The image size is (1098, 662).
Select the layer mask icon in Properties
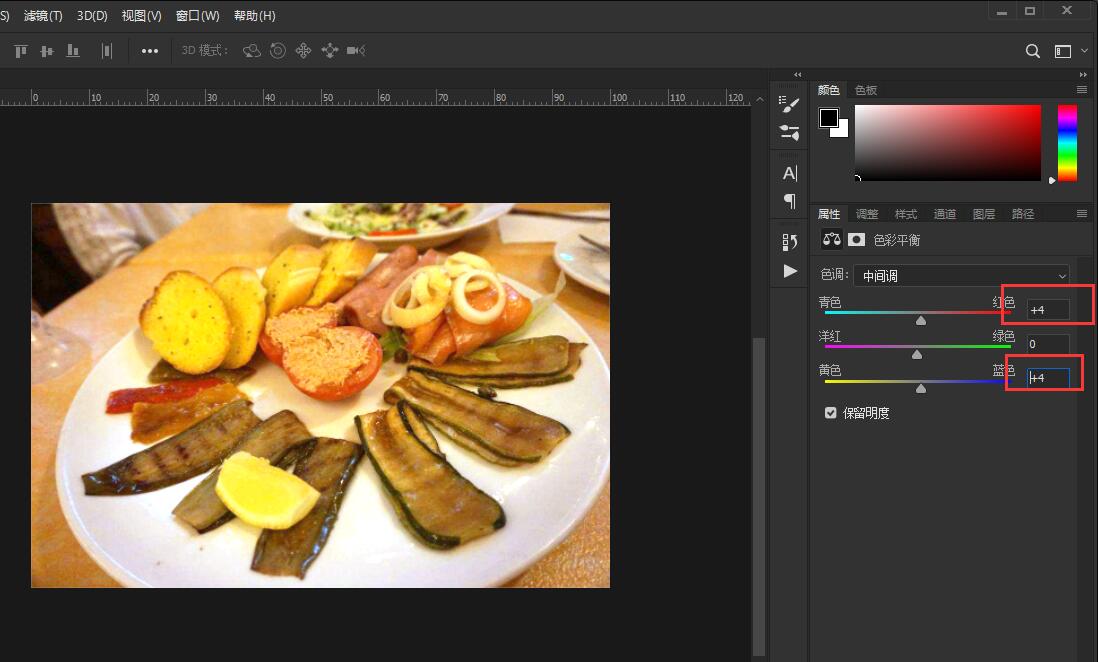click(856, 239)
